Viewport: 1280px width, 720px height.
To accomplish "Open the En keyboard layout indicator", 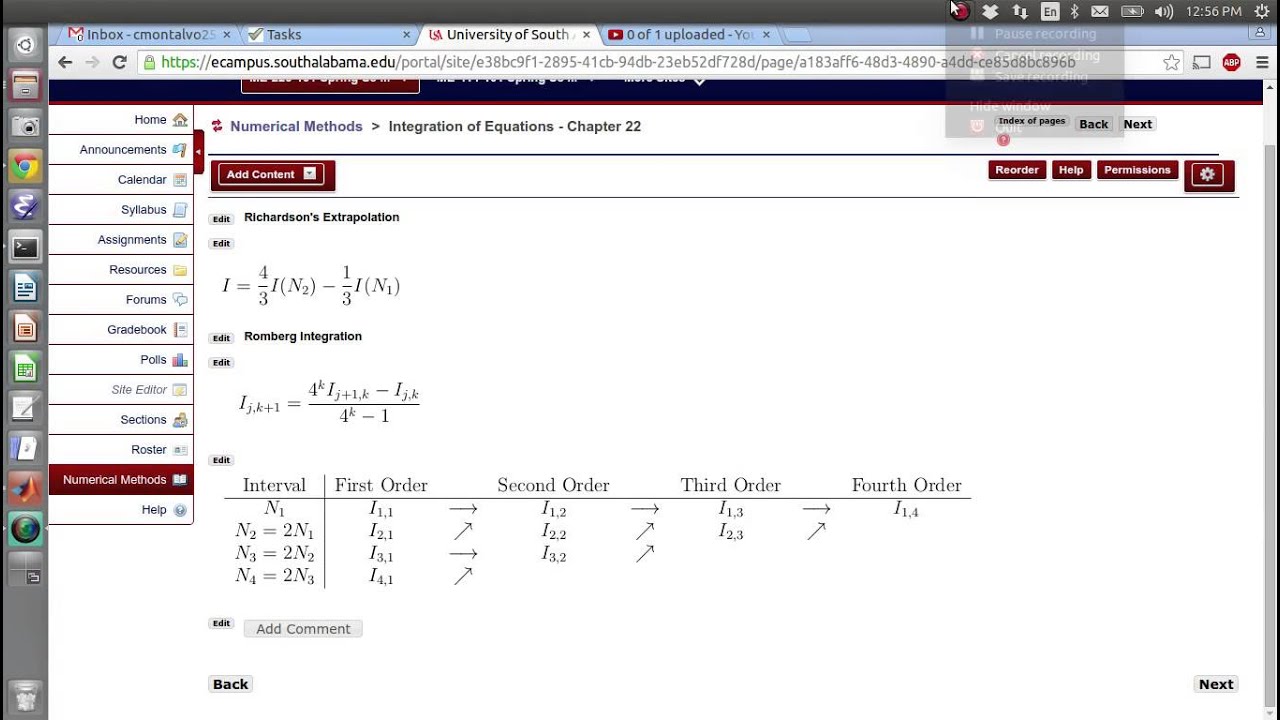I will (x=1049, y=11).
